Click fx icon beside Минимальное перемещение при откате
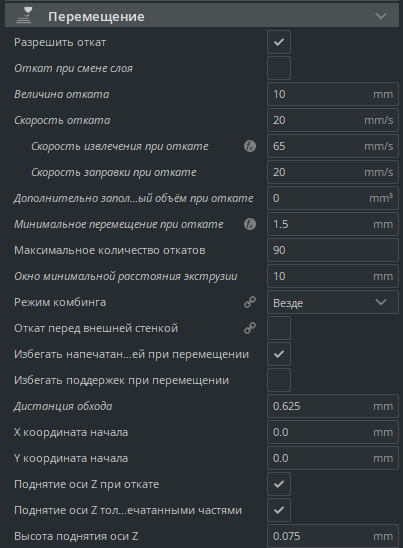 tap(250, 224)
